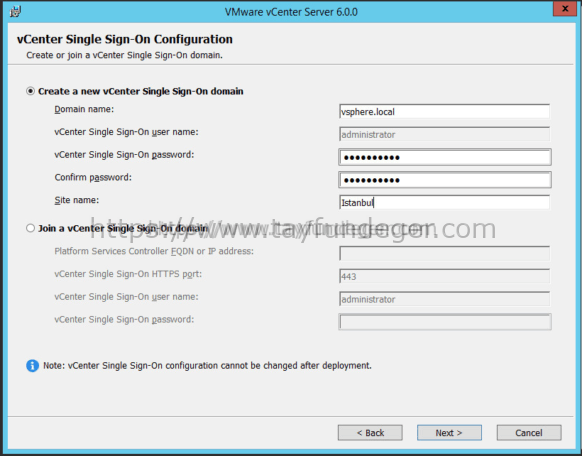Screen dimensions: 582x456
Task: Click the VMware vCenter Server 6.0.0 title
Action: [291, 12]
